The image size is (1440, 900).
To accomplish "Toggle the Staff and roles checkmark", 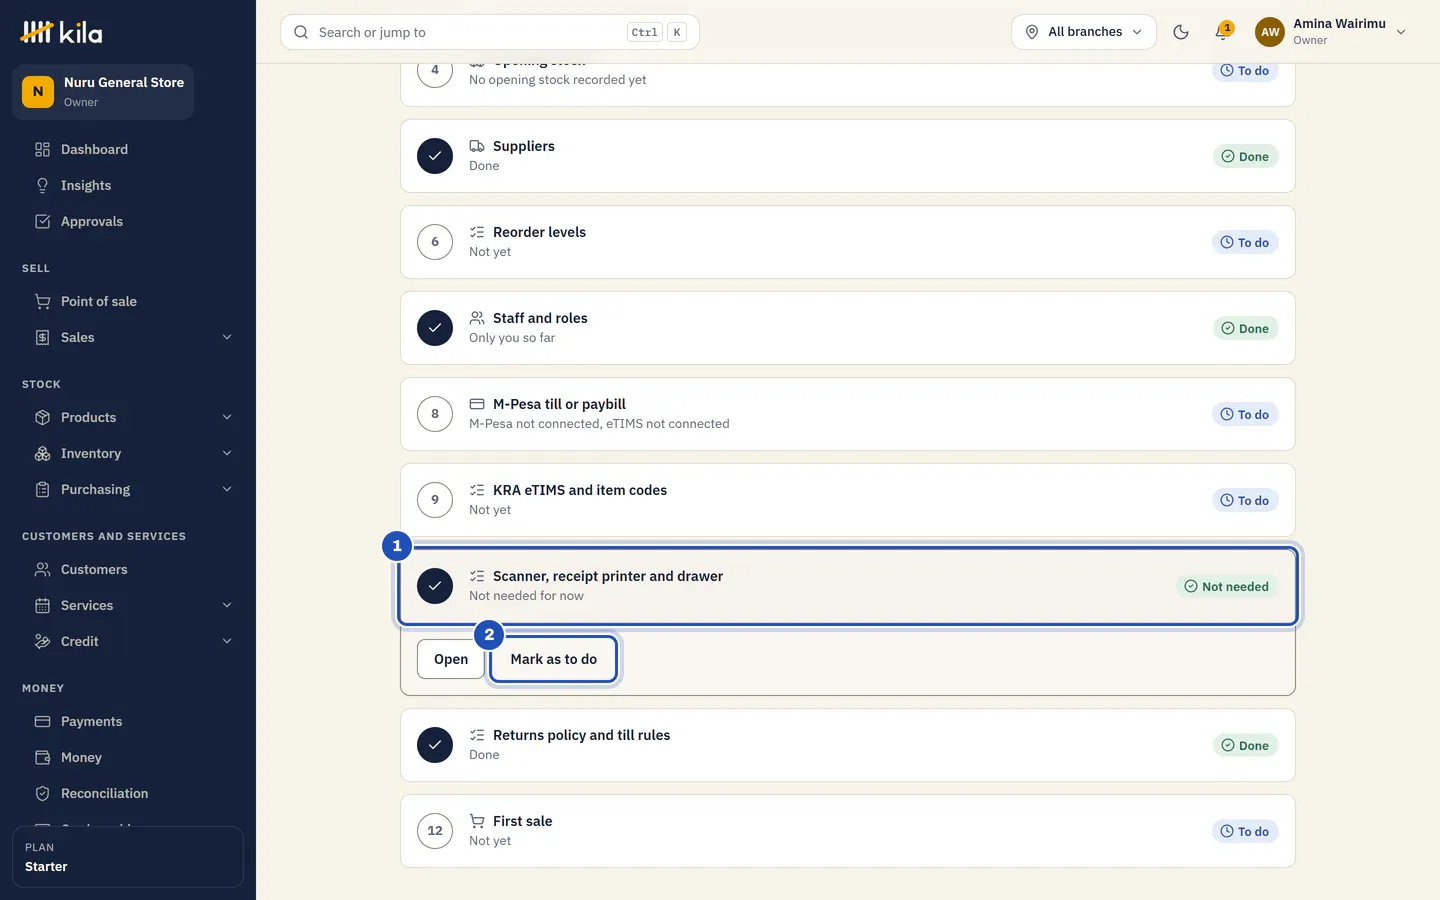I will pyautogui.click(x=435, y=328).
